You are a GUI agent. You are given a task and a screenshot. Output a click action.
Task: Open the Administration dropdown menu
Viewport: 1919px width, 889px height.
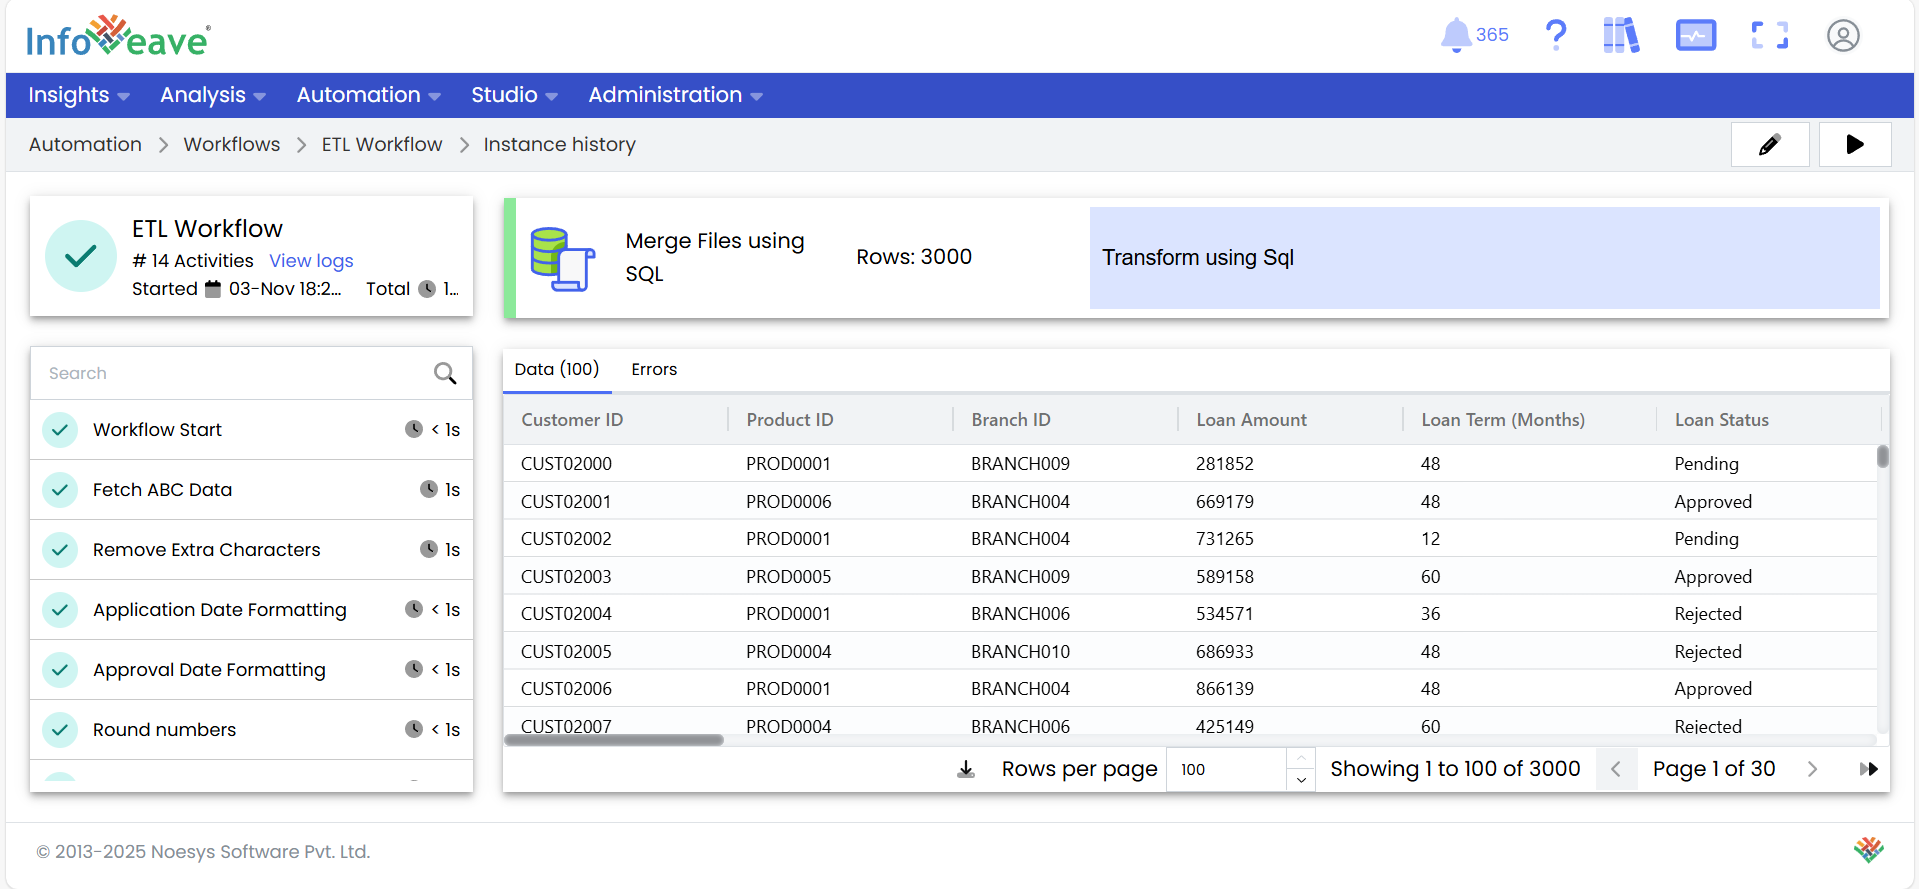coord(675,95)
